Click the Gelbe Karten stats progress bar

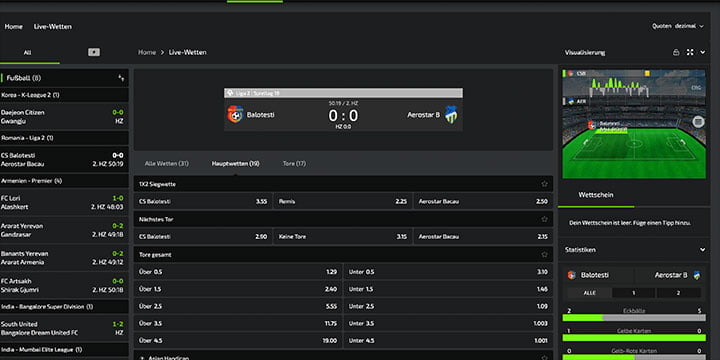click(634, 338)
